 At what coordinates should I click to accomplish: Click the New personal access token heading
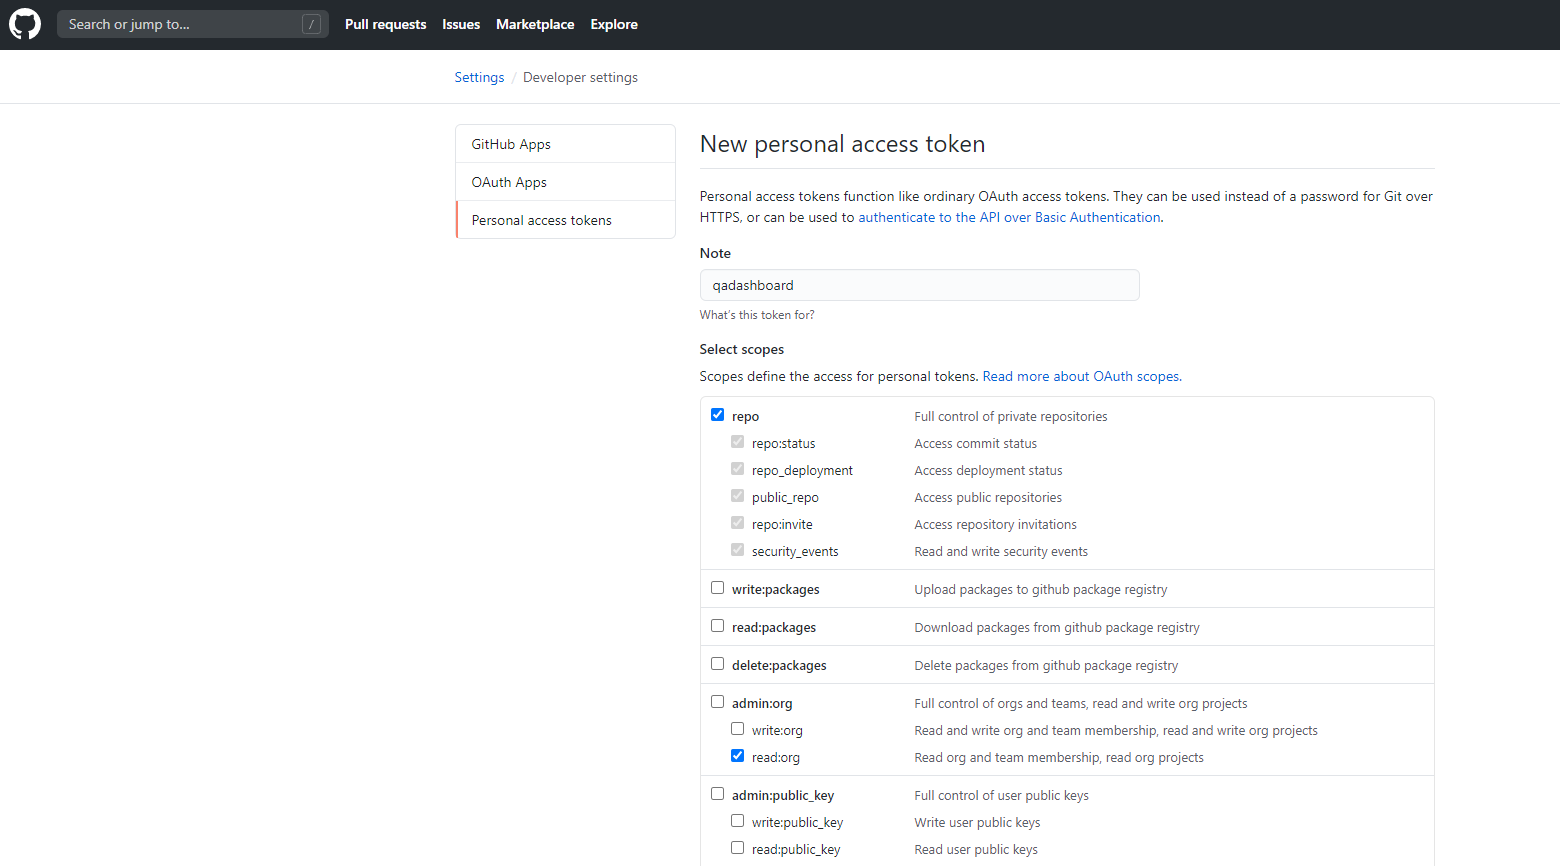click(842, 144)
